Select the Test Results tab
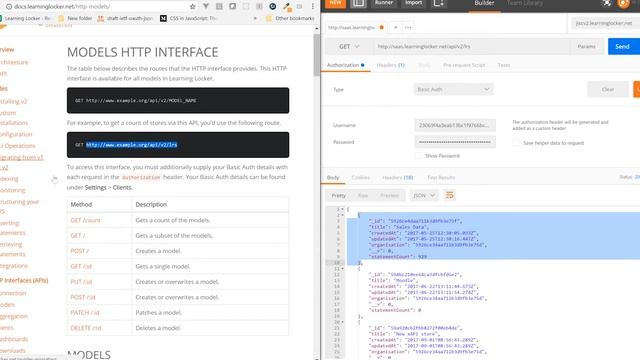 pyautogui.click(x=441, y=178)
